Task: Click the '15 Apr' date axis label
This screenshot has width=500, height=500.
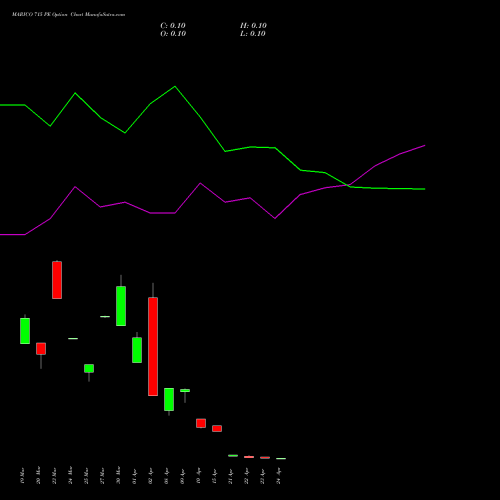Action: point(214,475)
